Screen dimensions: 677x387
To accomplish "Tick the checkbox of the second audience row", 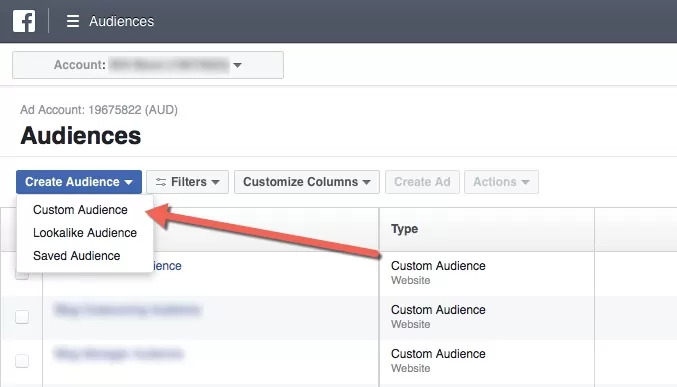I will click(x=22, y=317).
